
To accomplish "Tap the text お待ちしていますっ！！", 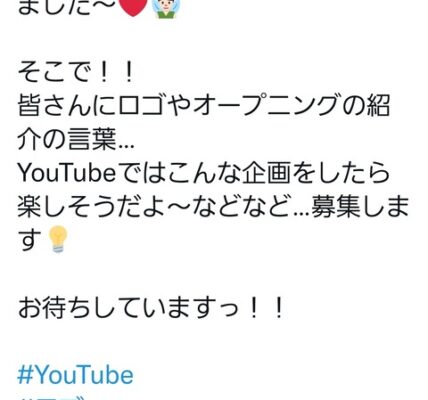I will point(151,307).
